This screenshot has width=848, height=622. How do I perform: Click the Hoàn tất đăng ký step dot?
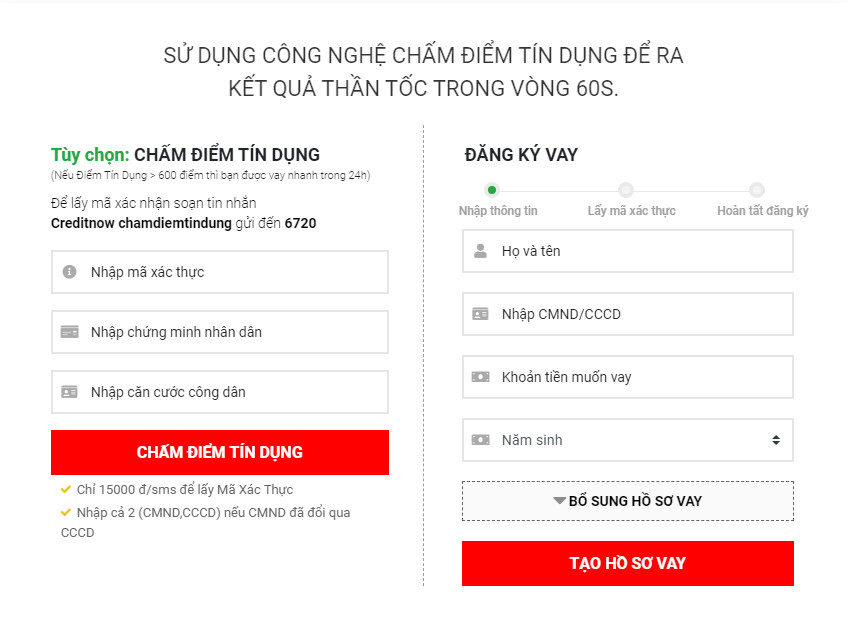(757, 188)
